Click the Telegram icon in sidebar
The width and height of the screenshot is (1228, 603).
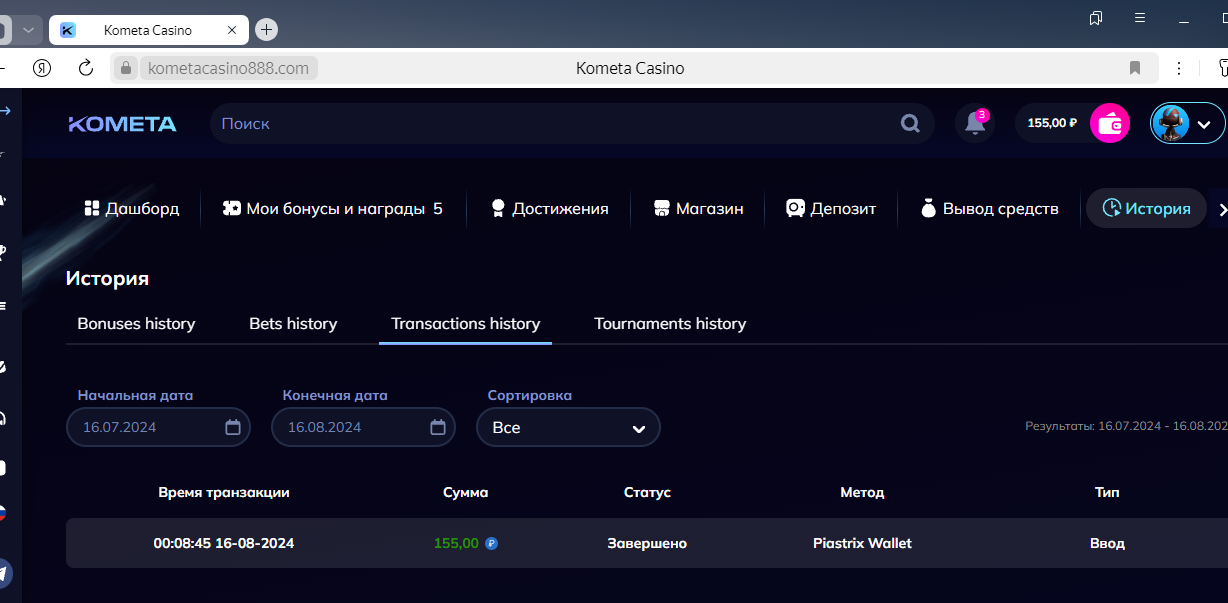click(6, 573)
